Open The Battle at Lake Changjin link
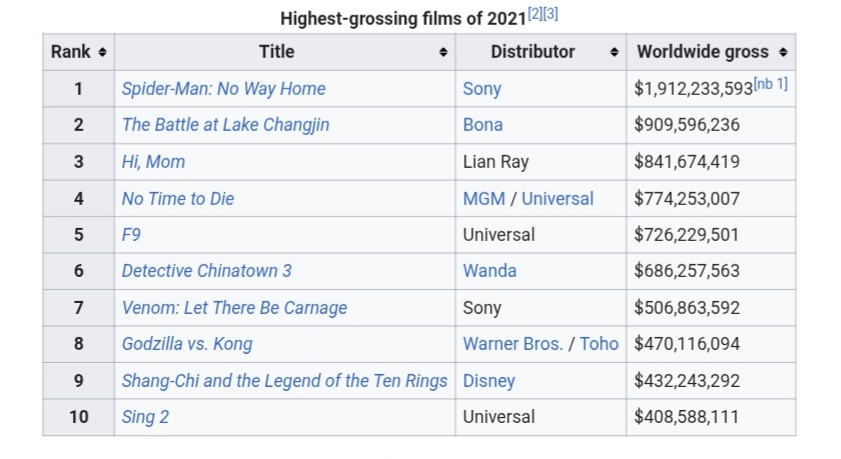Viewport: 841px width, 459px height. (226, 124)
